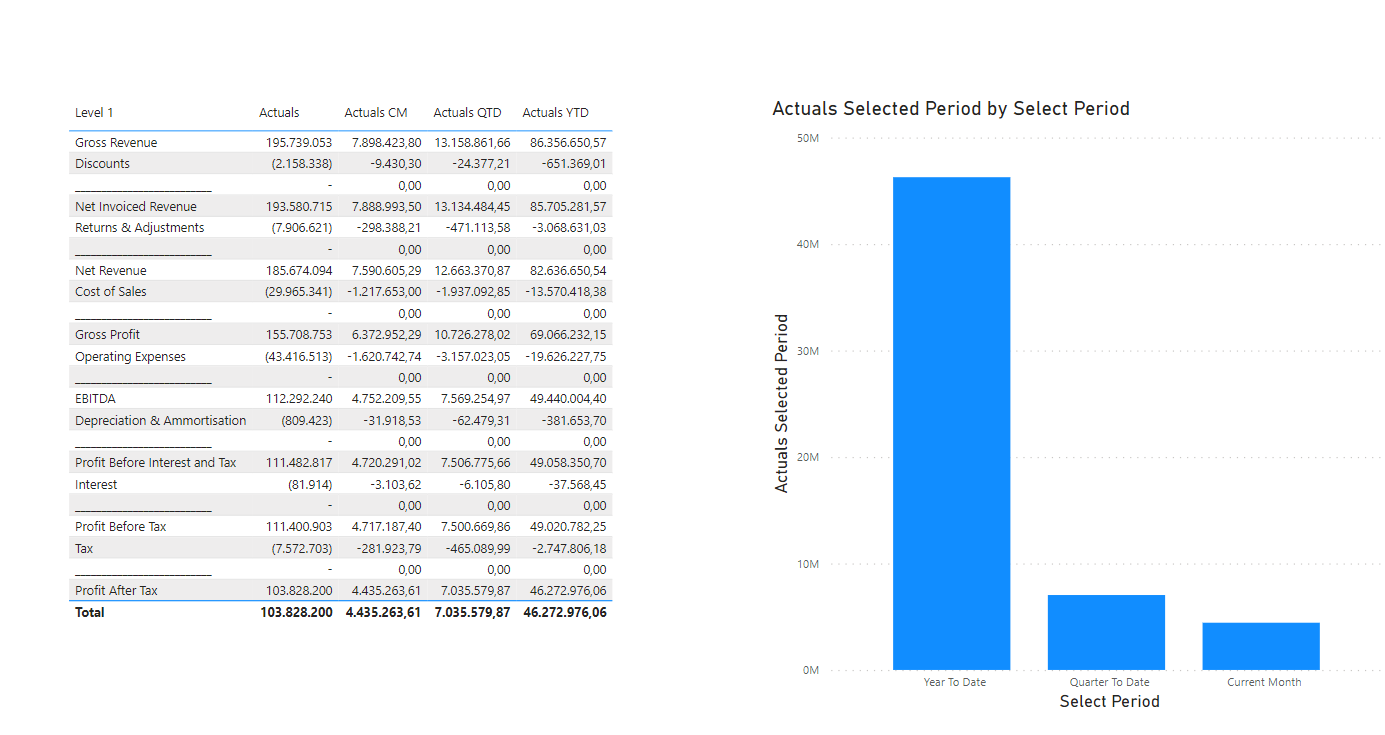Click the Actuals QTD column header
The height and width of the screenshot is (735, 1385).
pos(467,113)
